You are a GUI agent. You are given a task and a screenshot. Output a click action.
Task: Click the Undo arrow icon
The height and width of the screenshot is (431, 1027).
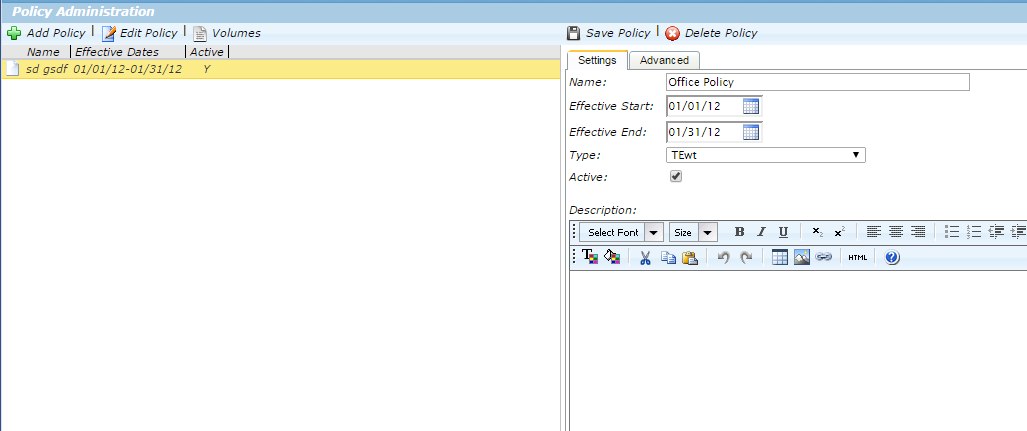point(723,258)
